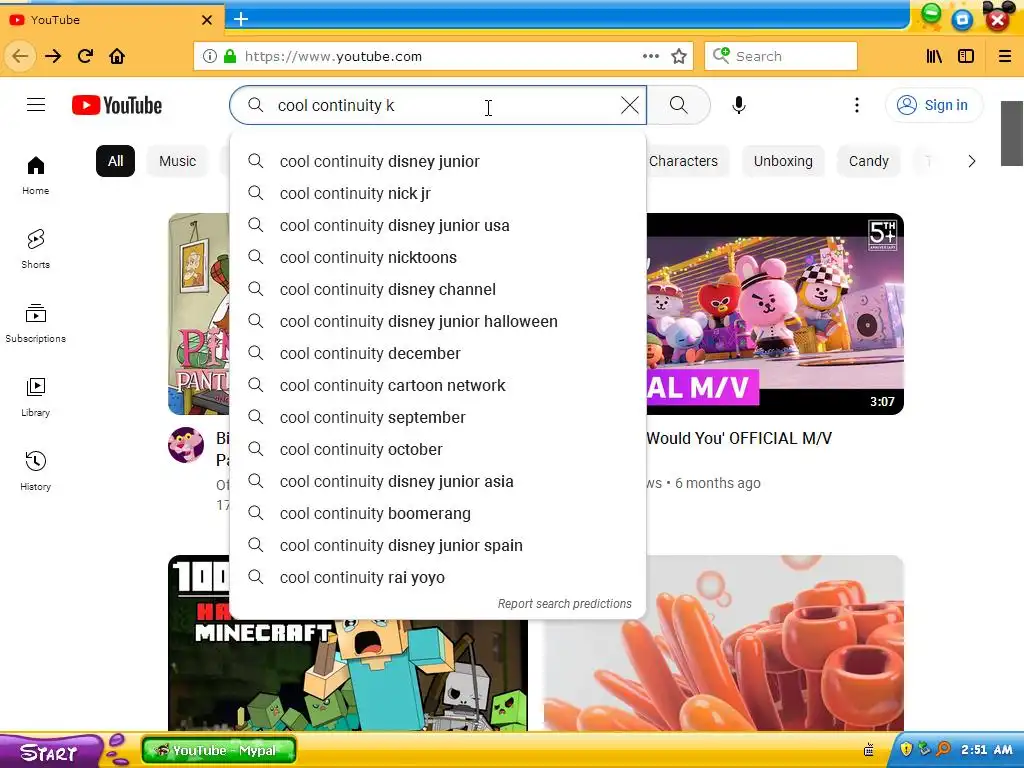
Task: Select the Candy filter chip
Action: tap(869, 161)
